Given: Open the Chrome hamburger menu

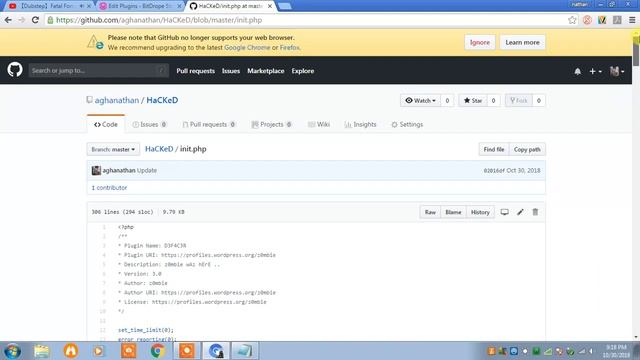Looking at the screenshot, I should pos(632,20).
